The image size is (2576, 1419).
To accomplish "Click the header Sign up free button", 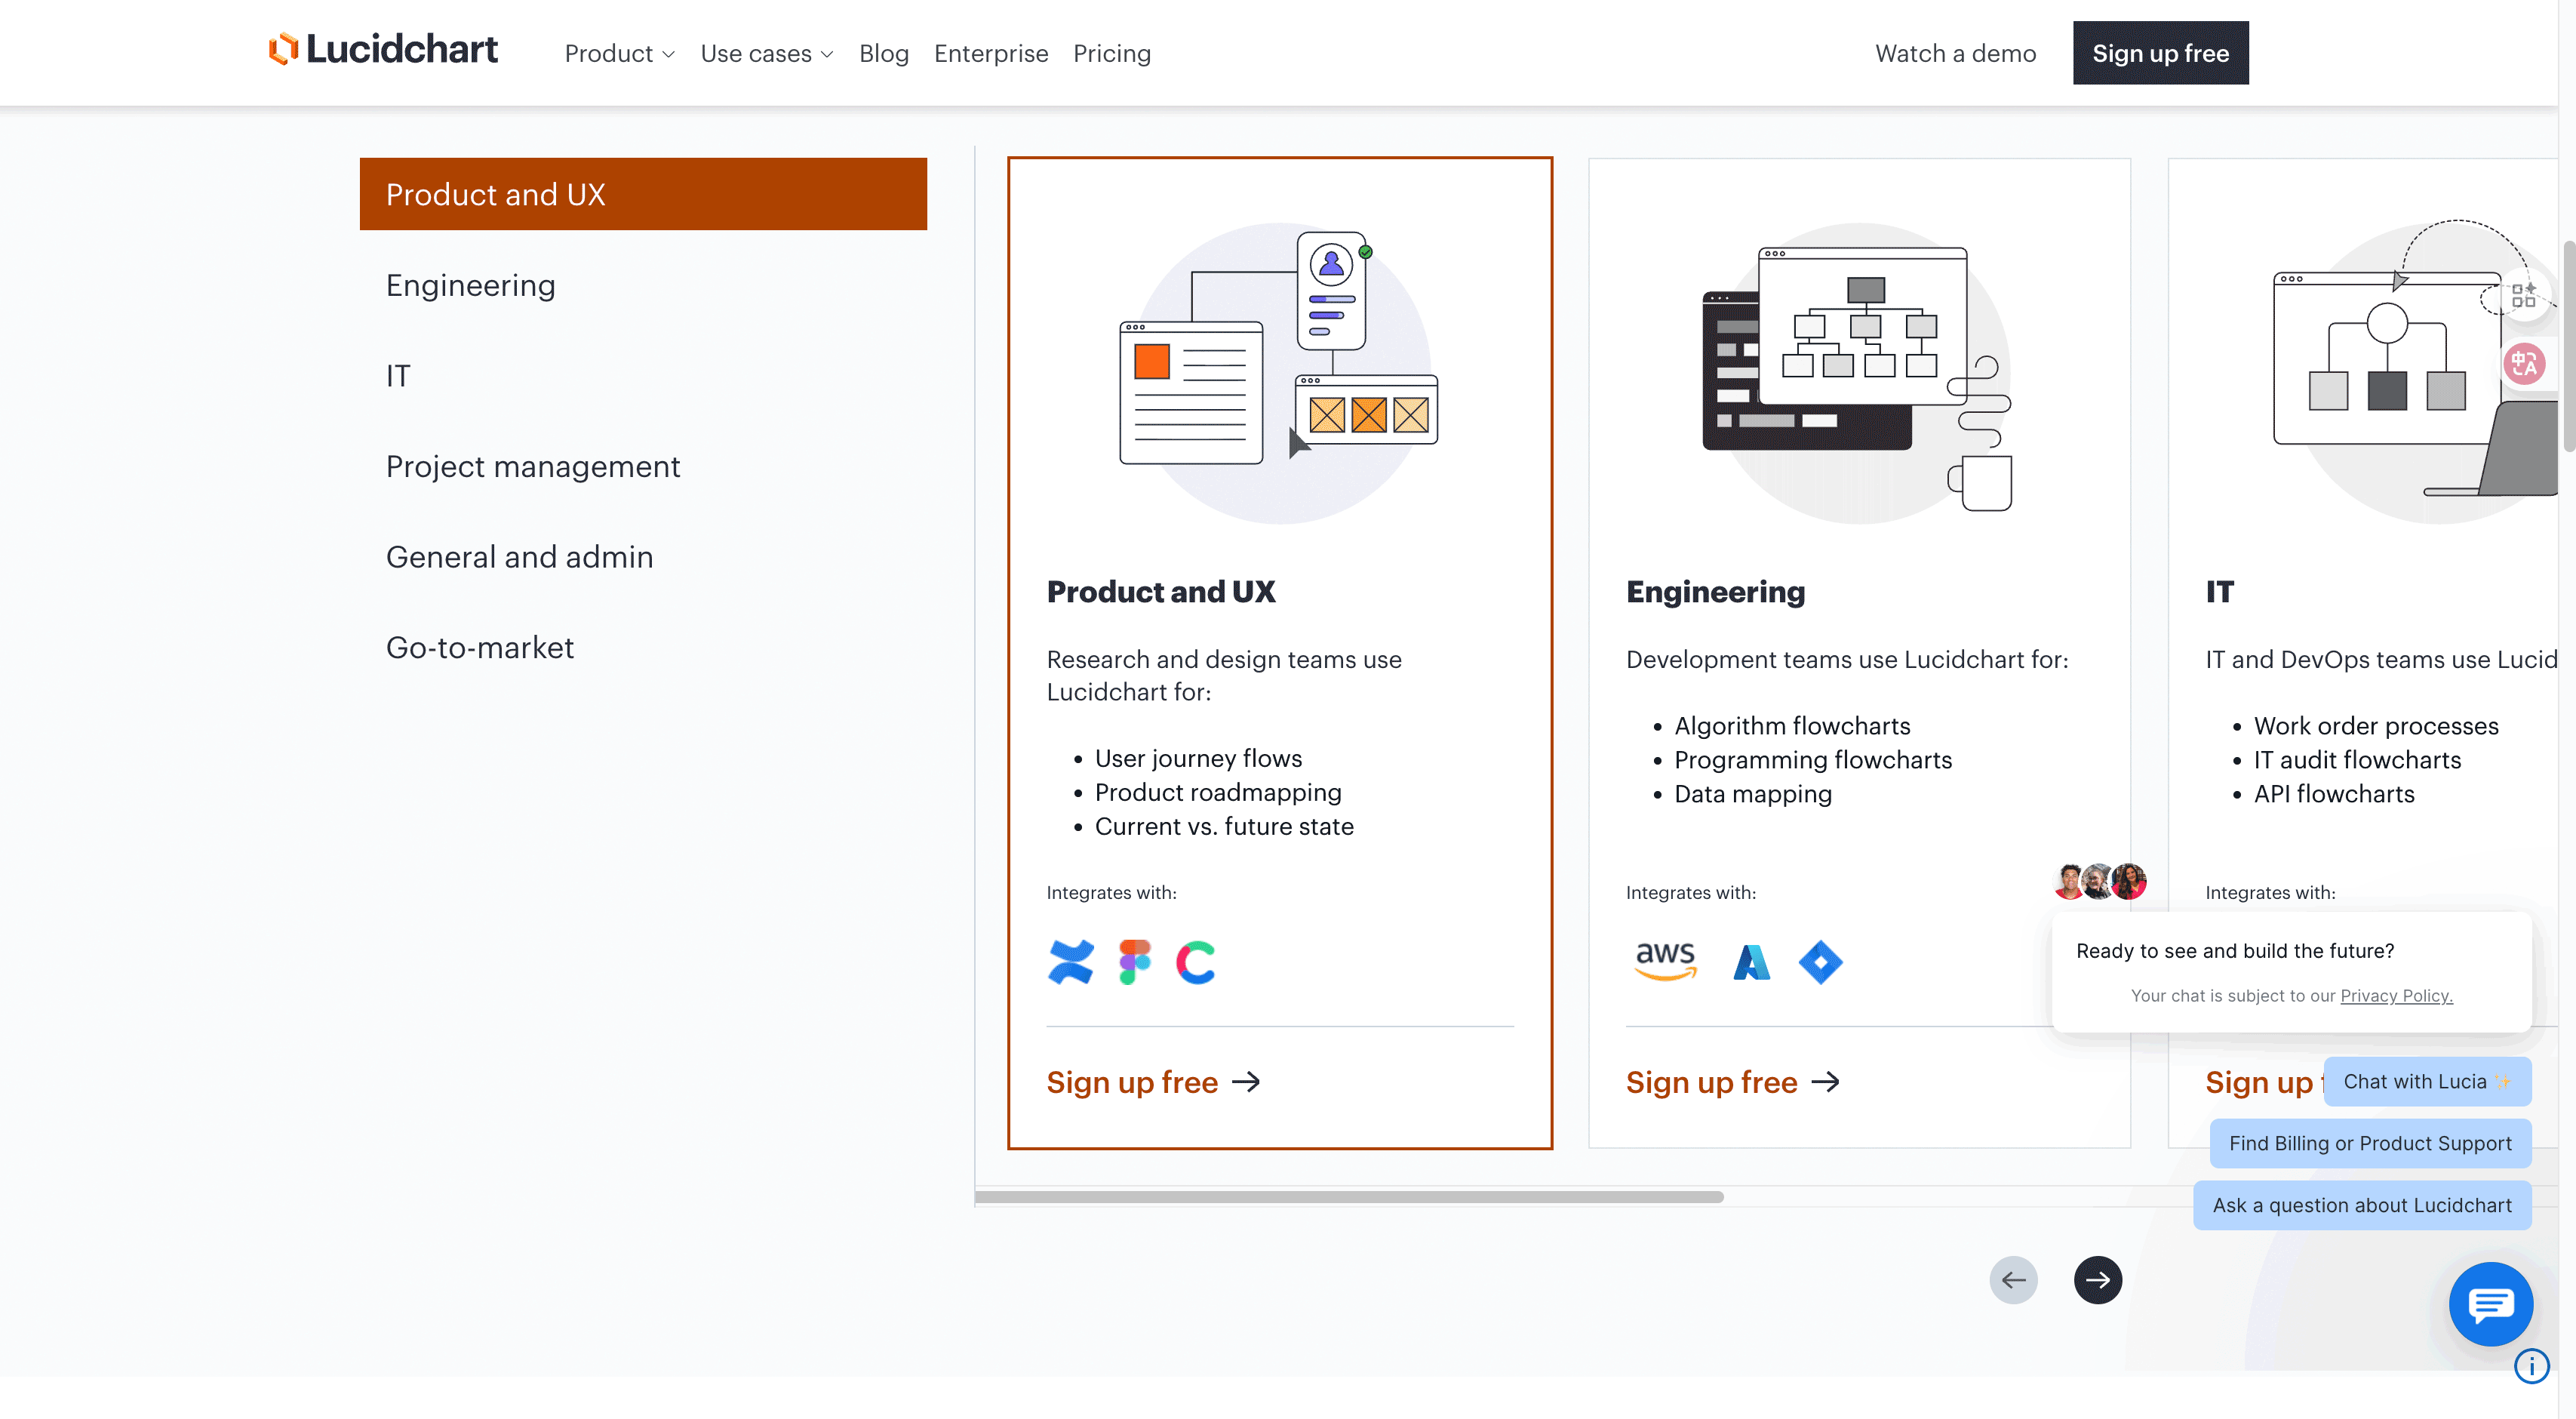I will (x=2160, y=53).
